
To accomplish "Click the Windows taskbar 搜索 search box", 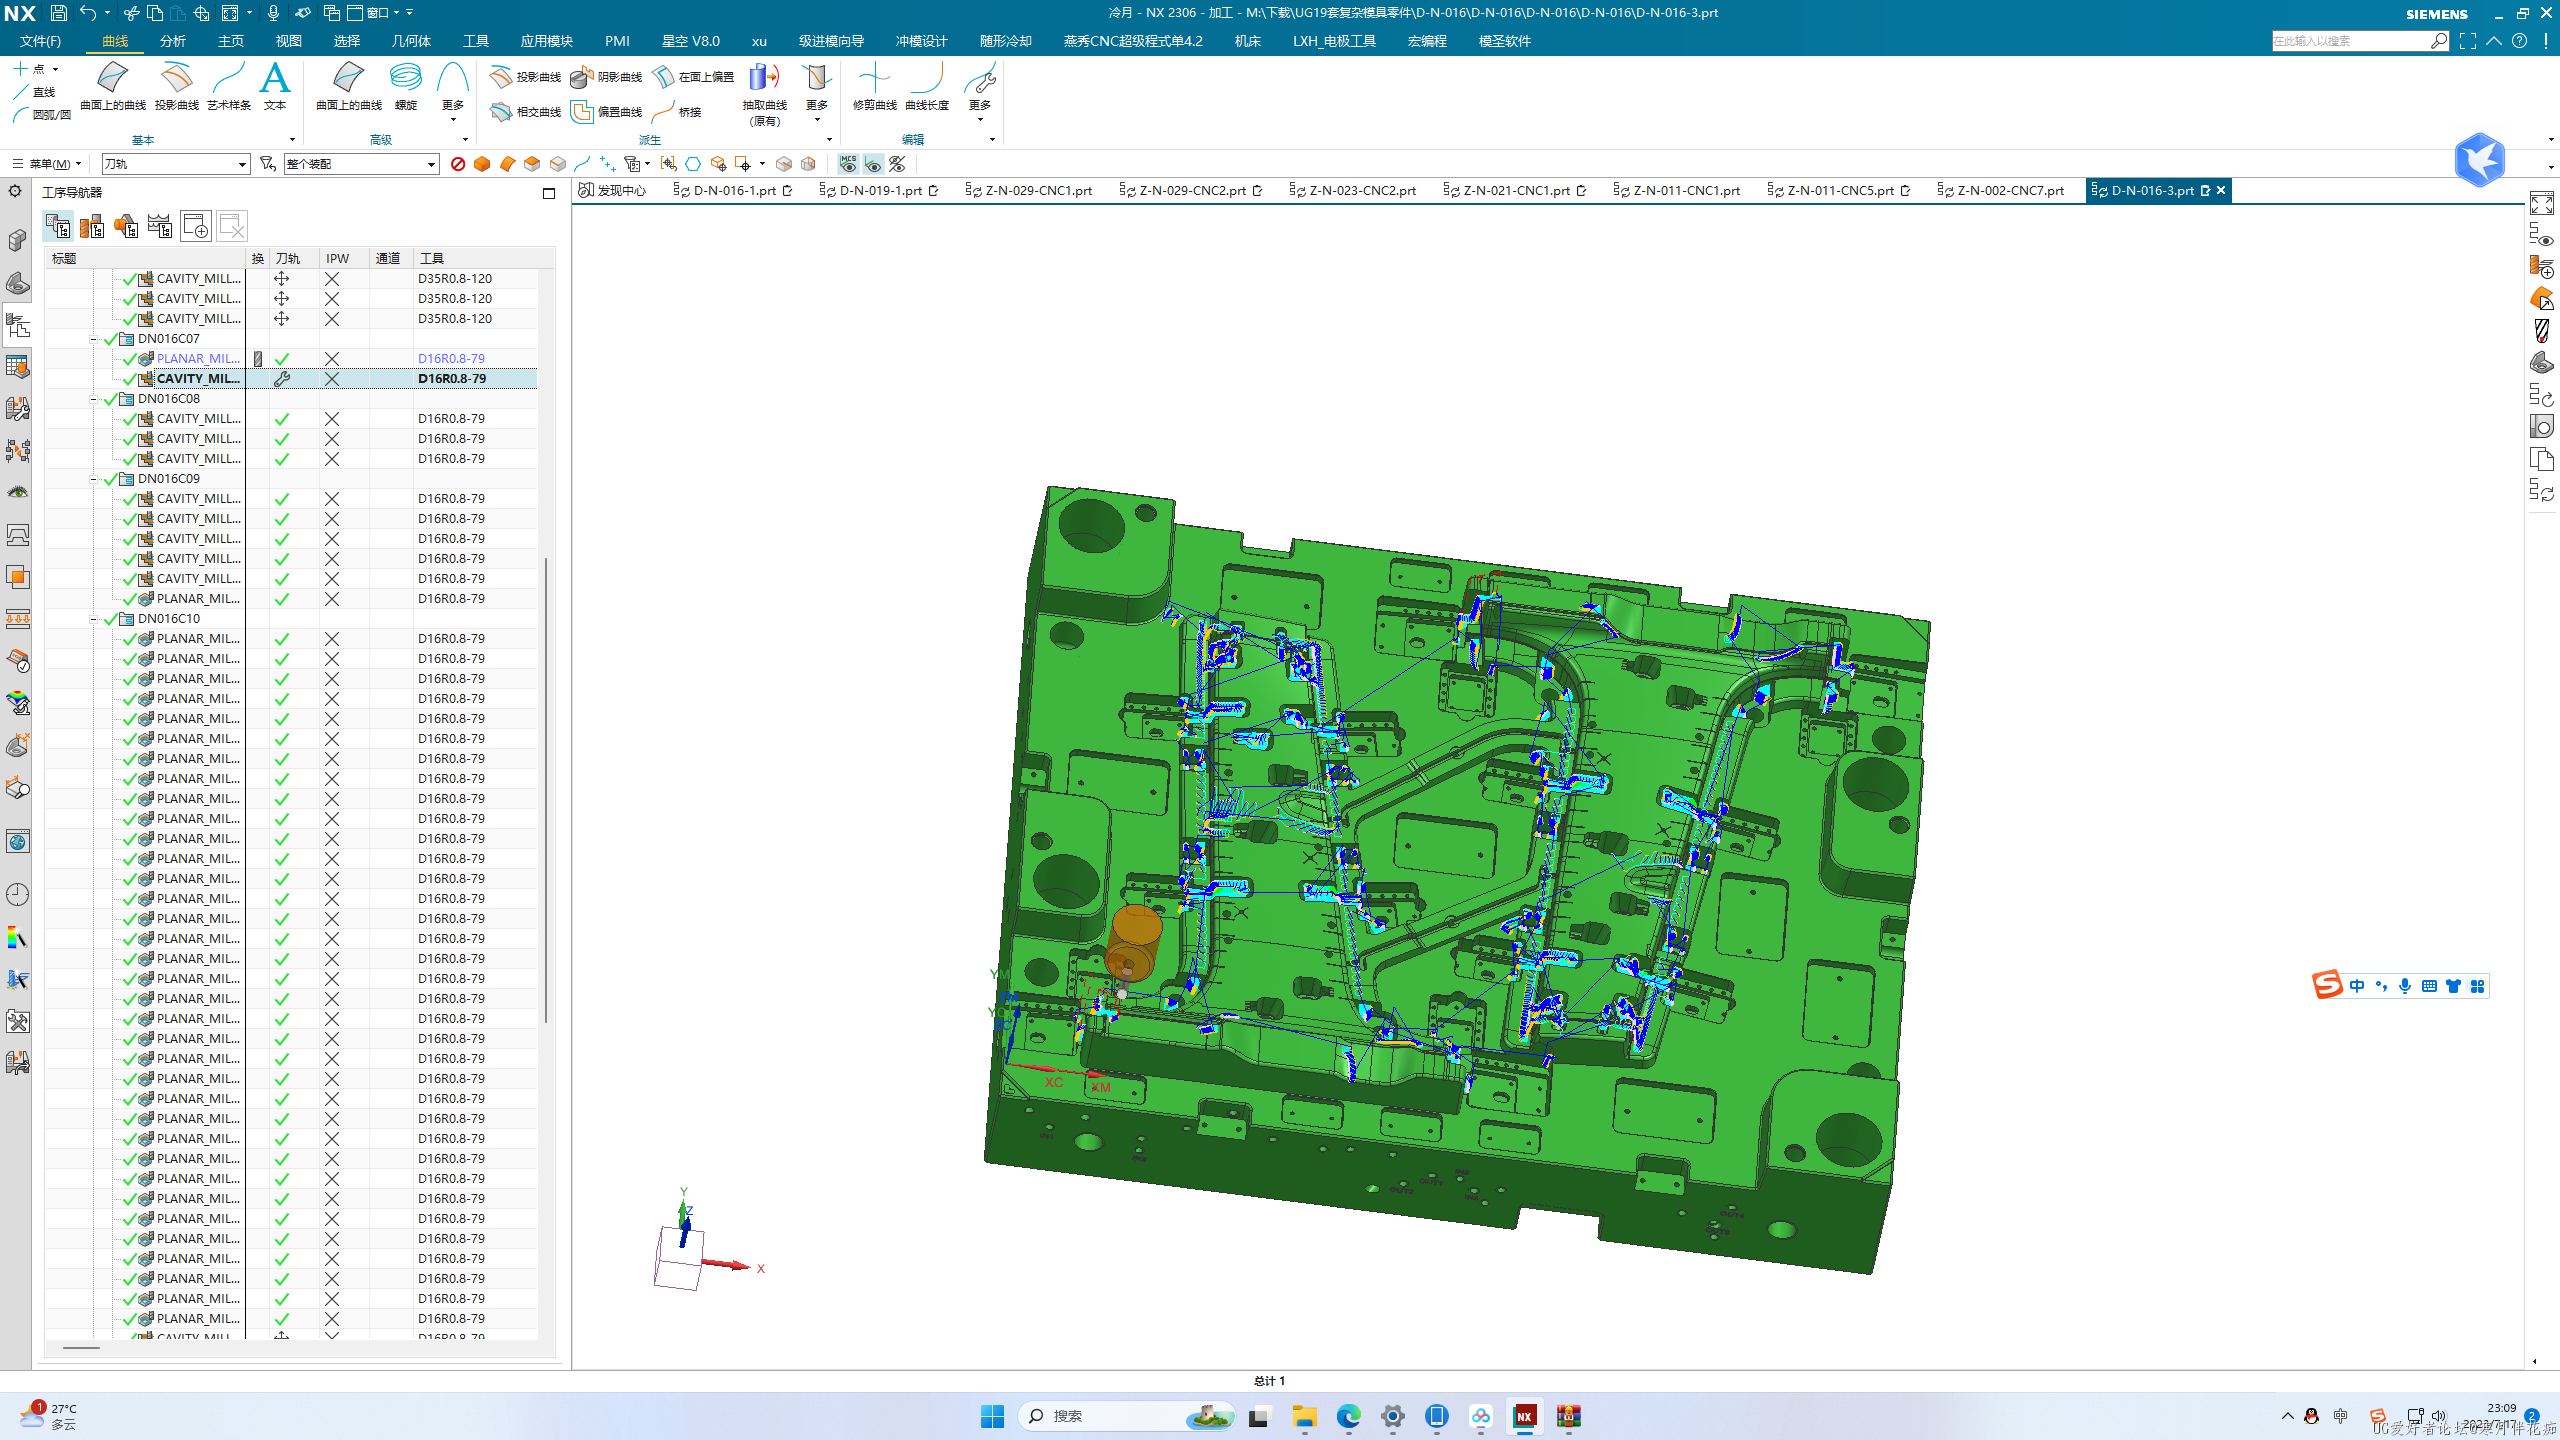I will (1126, 1416).
